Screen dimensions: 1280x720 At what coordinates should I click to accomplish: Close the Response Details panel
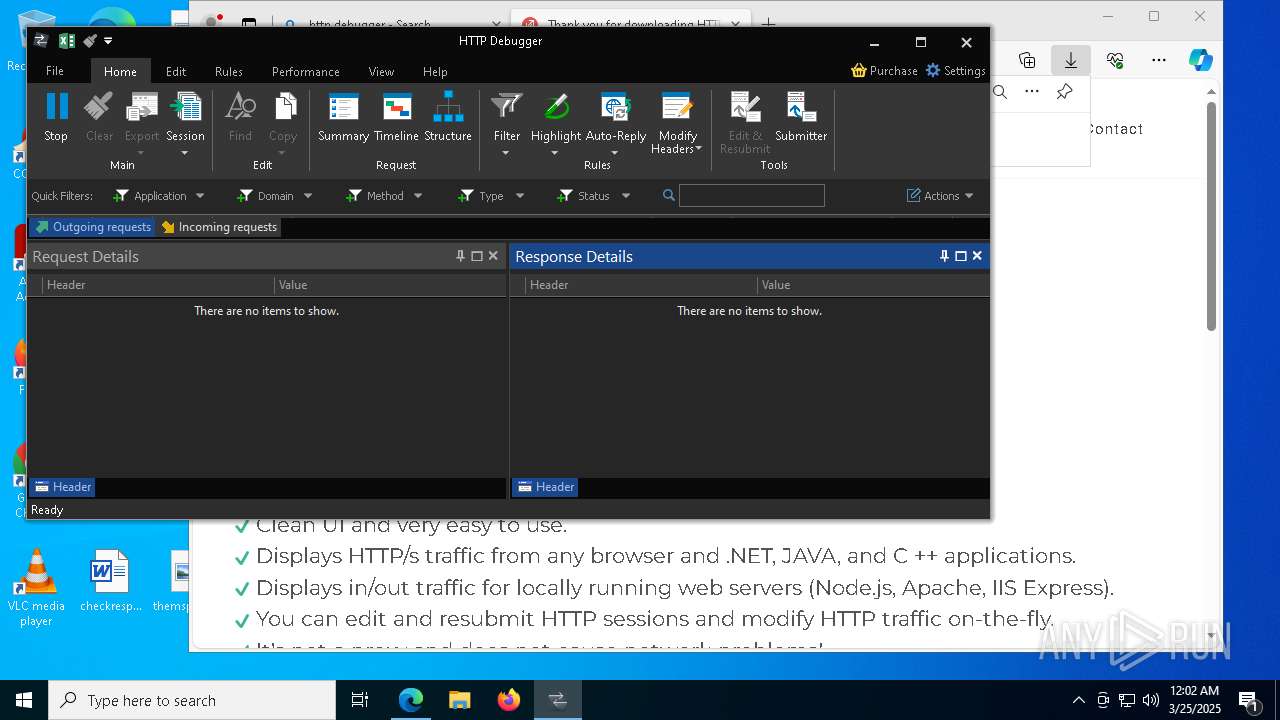tap(977, 256)
